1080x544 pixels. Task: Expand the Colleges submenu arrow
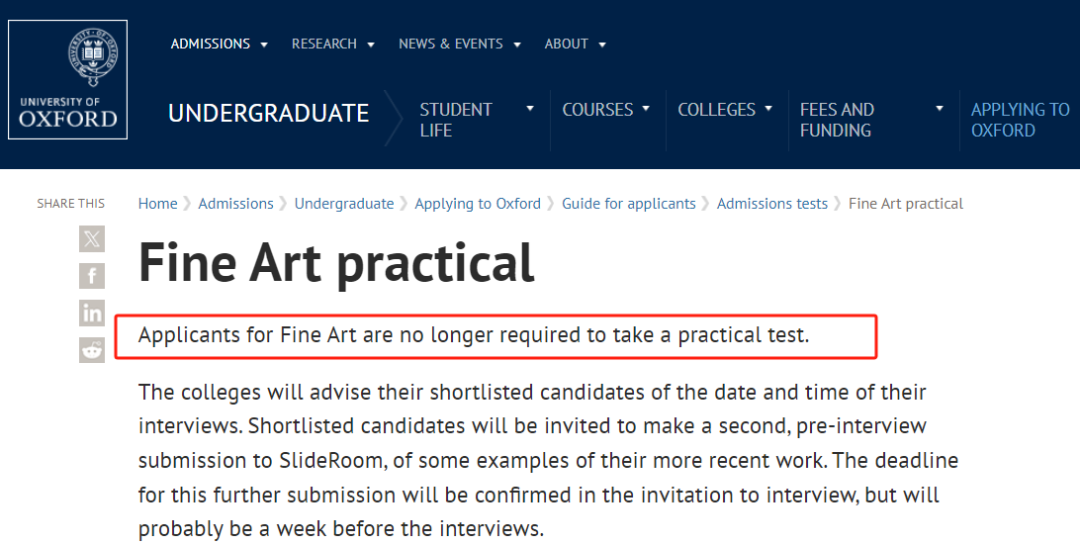click(x=768, y=109)
